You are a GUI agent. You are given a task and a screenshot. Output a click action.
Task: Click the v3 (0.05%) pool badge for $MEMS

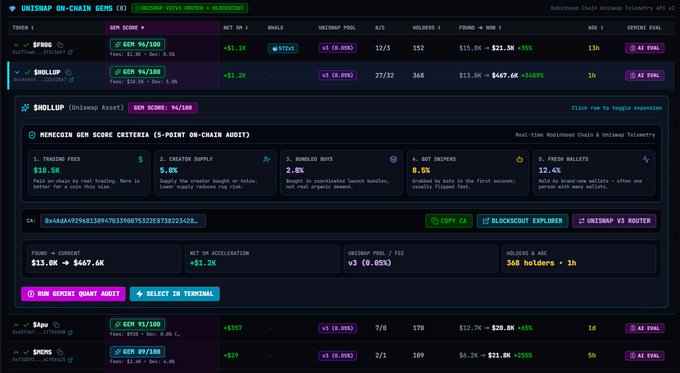click(x=337, y=355)
